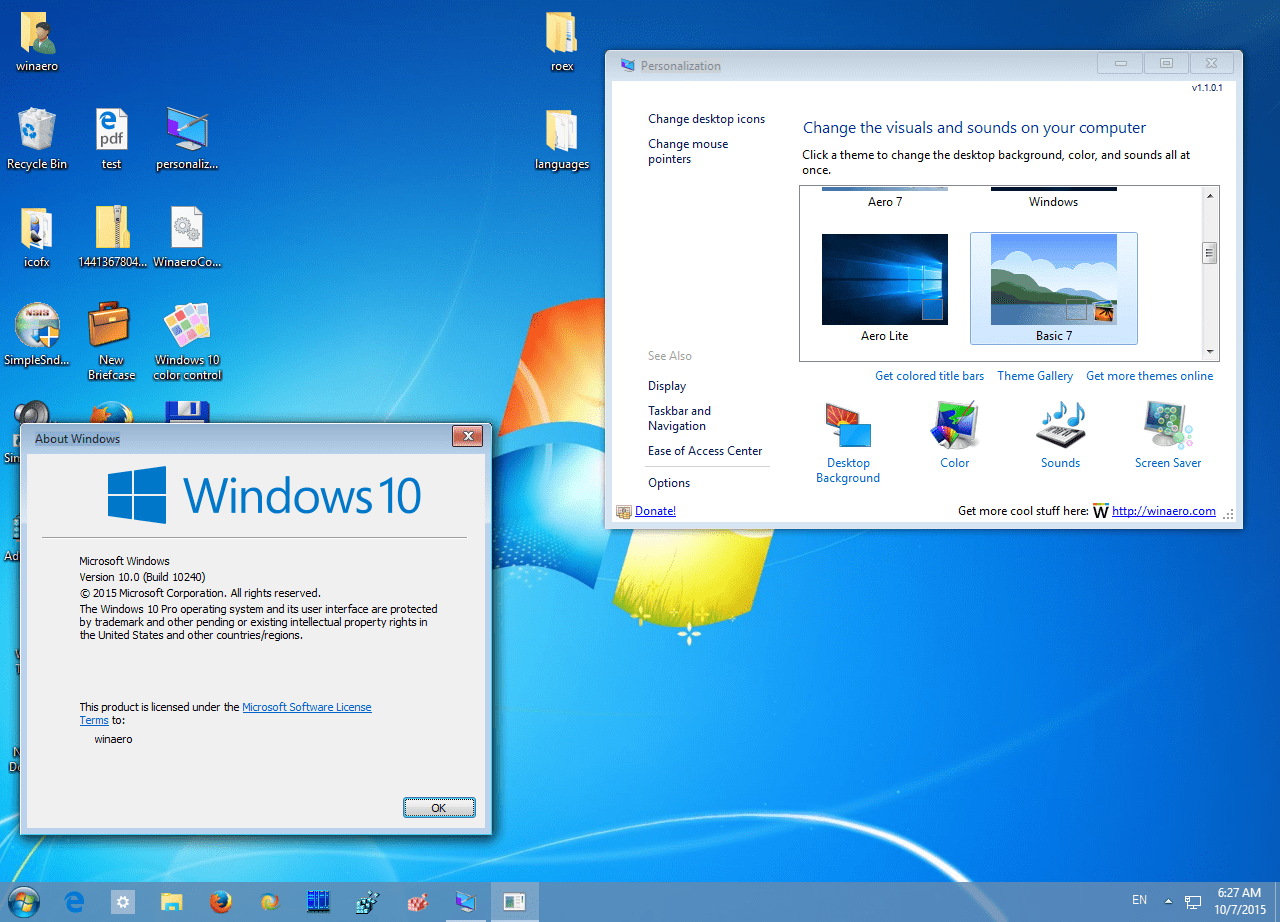Click the Start button orb

[24, 902]
